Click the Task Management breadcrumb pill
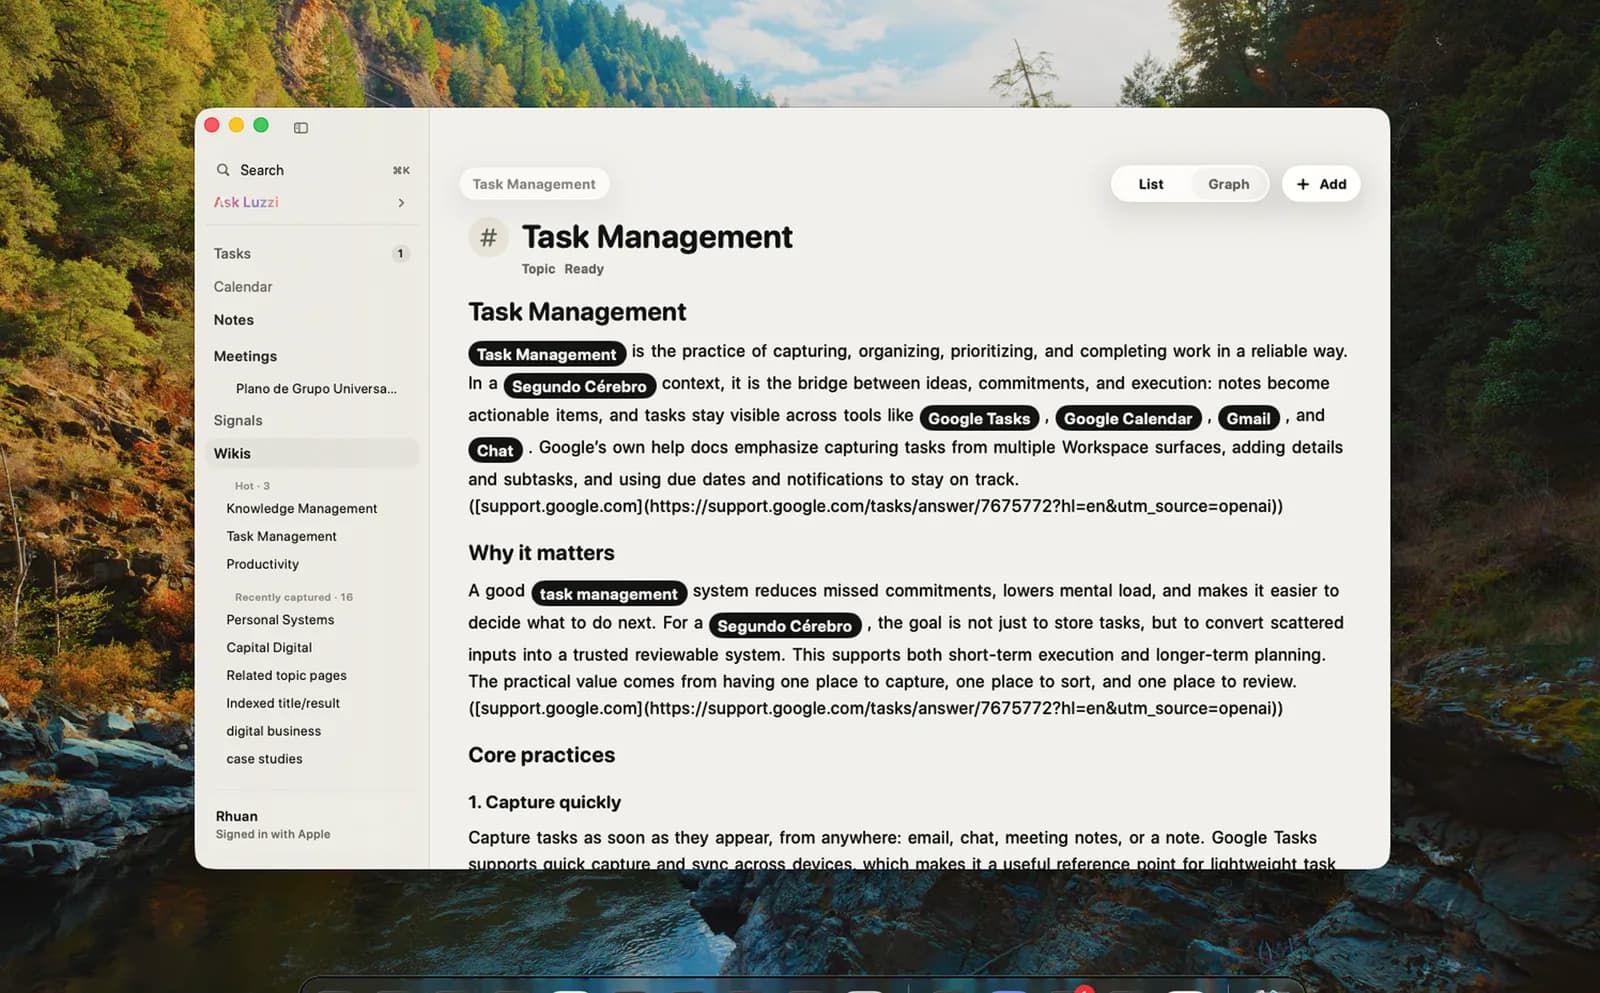The height and width of the screenshot is (993, 1600). point(534,184)
